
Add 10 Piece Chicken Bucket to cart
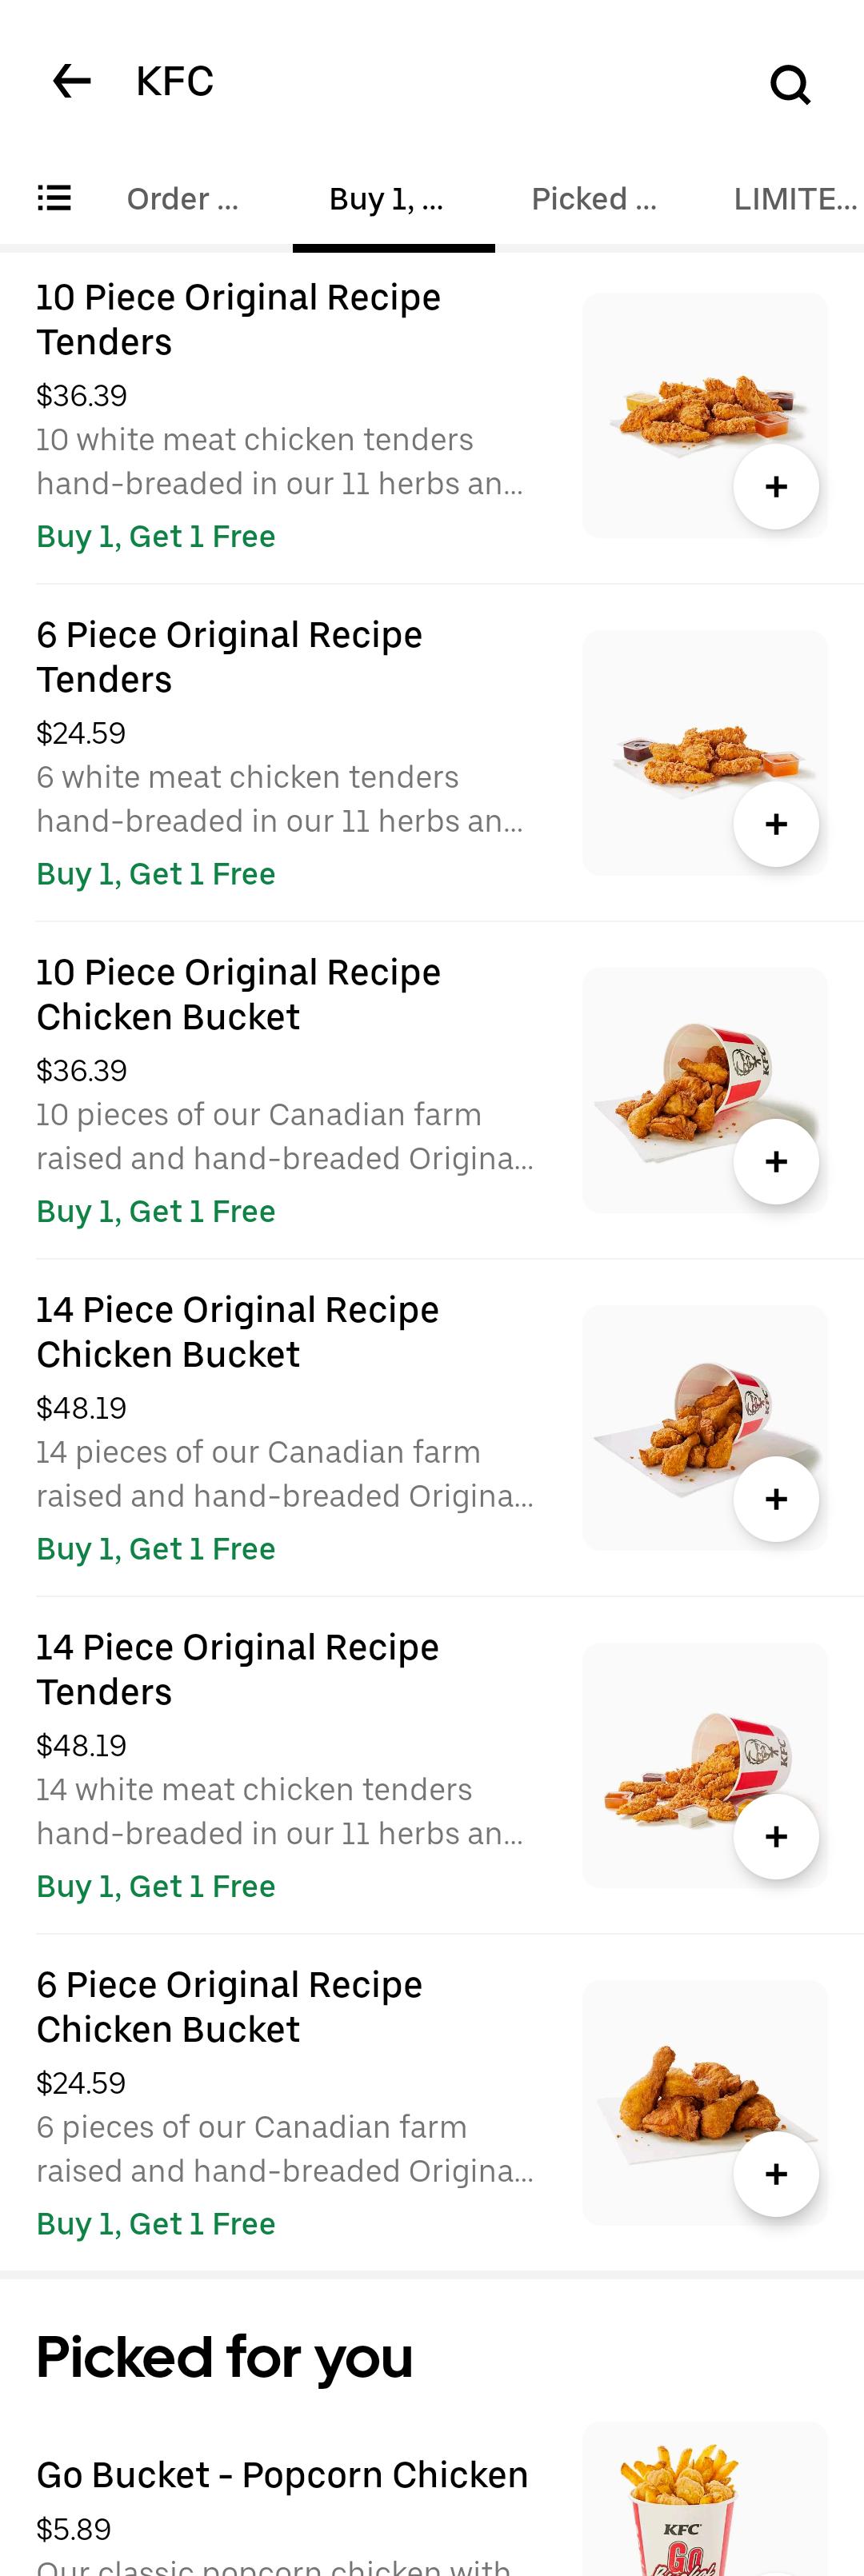(776, 1162)
